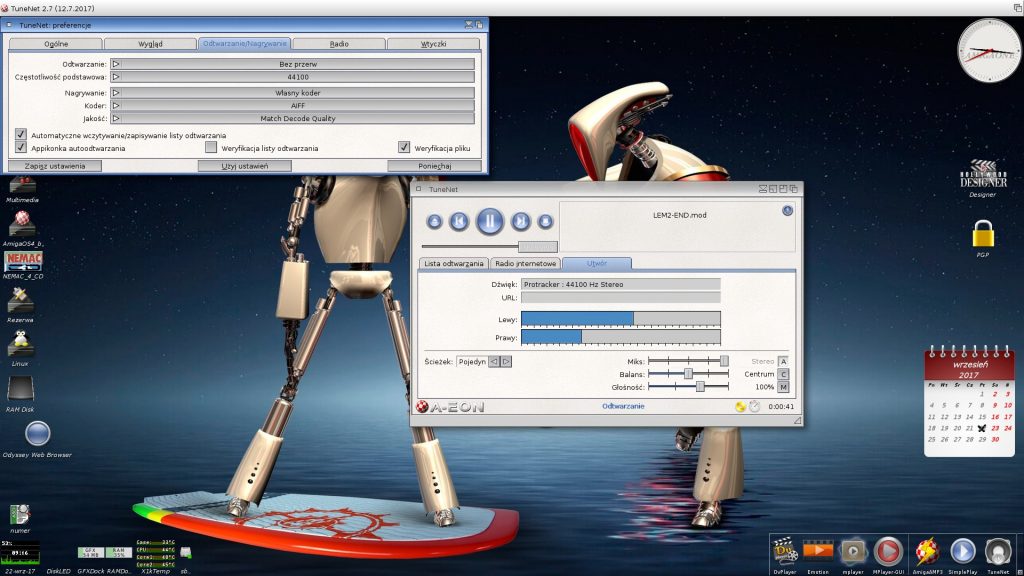Click the TuneNet dock icon
The width and height of the screenshot is (1024, 576).
click(998, 552)
